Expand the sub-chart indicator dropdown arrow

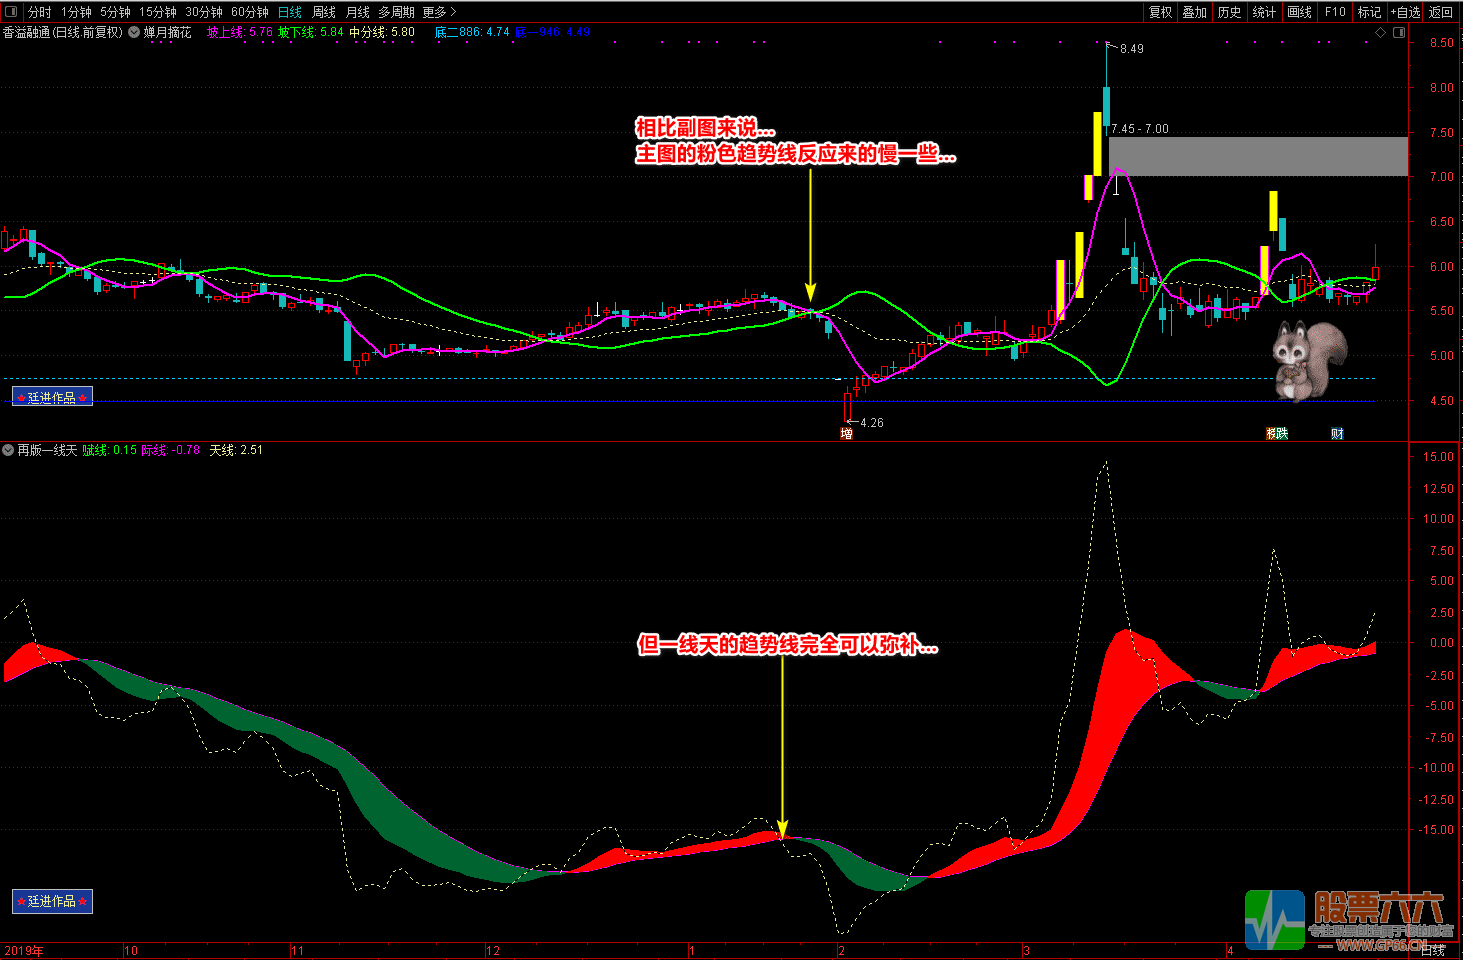tap(8, 450)
